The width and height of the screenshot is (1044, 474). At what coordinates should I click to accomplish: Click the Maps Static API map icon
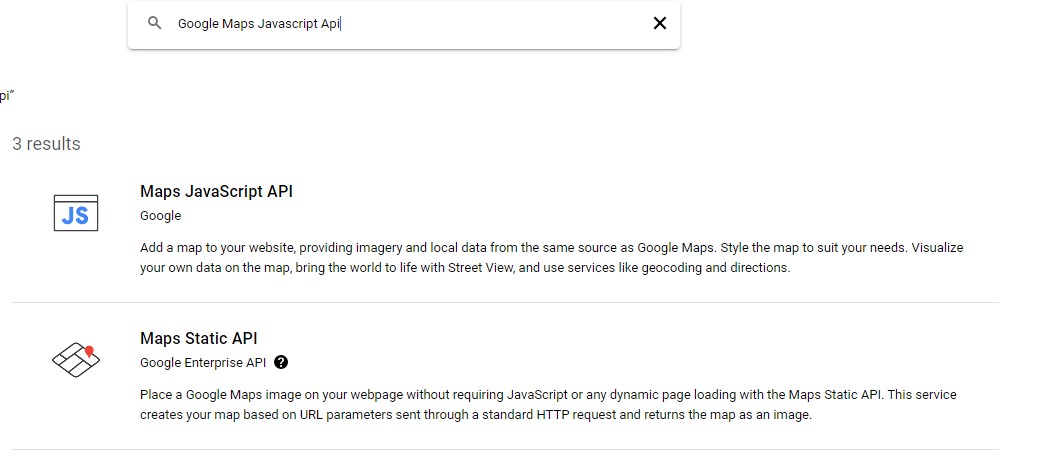click(75, 360)
